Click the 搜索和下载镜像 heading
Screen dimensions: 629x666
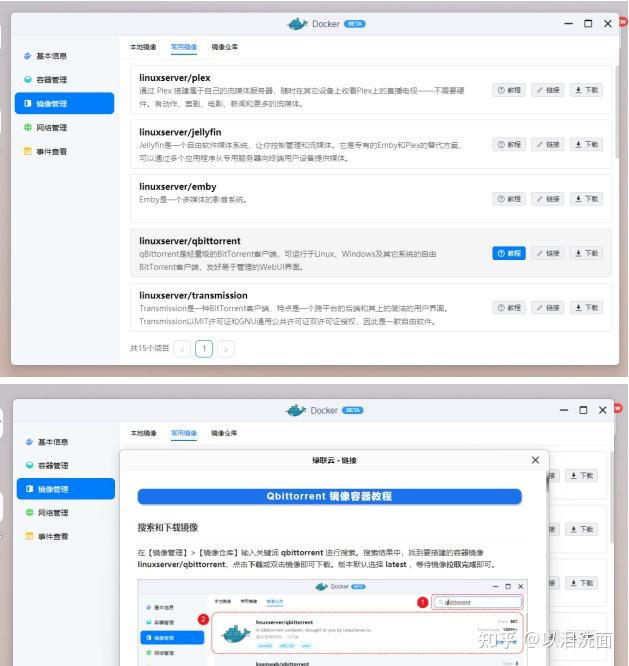[x=168, y=528]
